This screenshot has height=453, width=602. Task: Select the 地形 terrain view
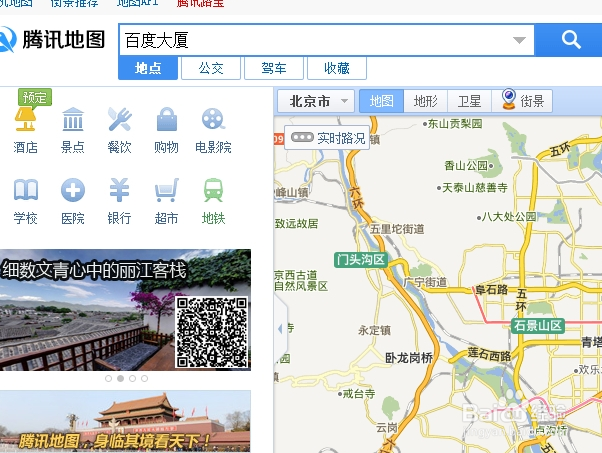[x=425, y=101]
